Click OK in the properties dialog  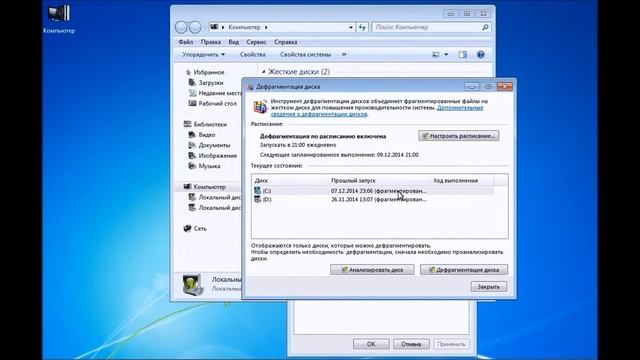[x=371, y=344]
